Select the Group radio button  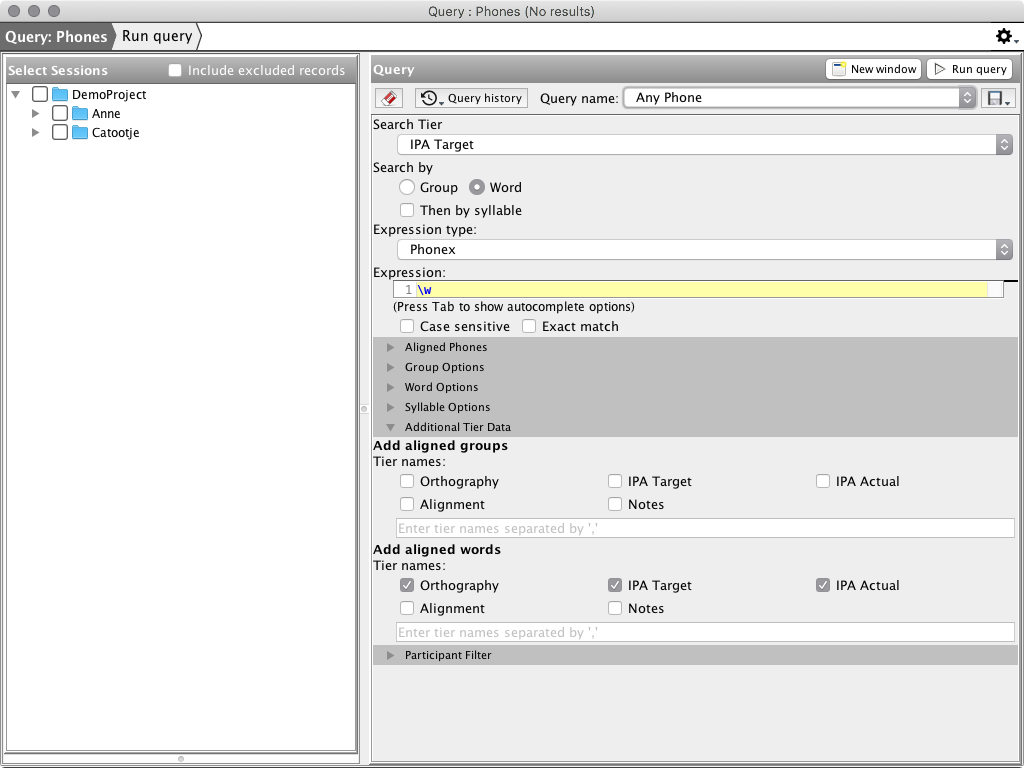click(x=407, y=187)
